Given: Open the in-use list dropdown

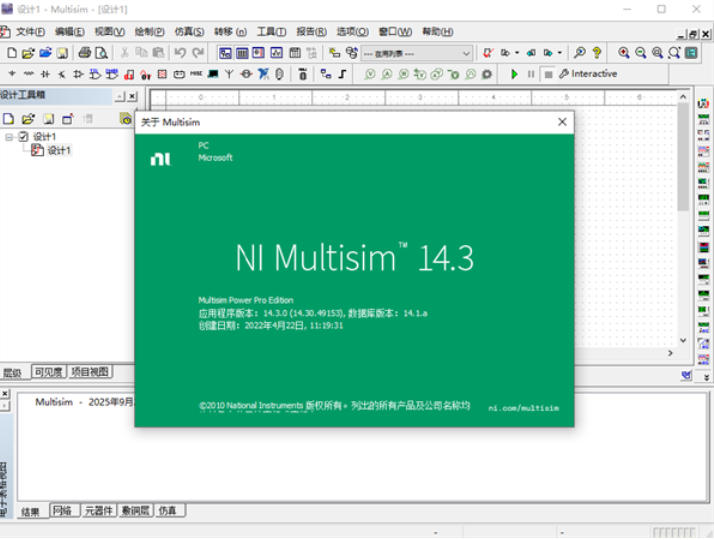Looking at the screenshot, I should click(466, 53).
